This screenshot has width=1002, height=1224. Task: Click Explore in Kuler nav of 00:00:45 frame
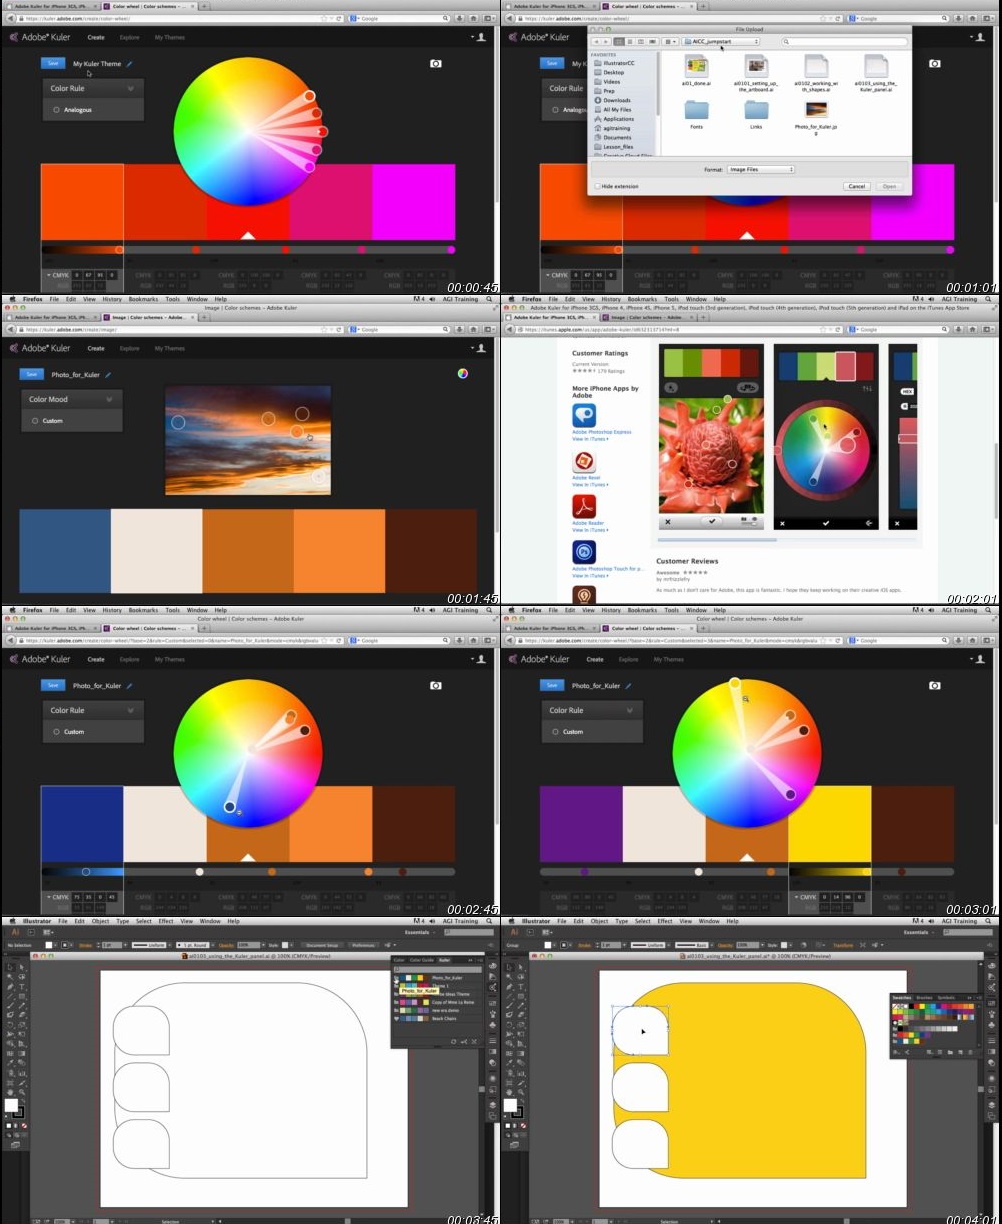click(130, 37)
